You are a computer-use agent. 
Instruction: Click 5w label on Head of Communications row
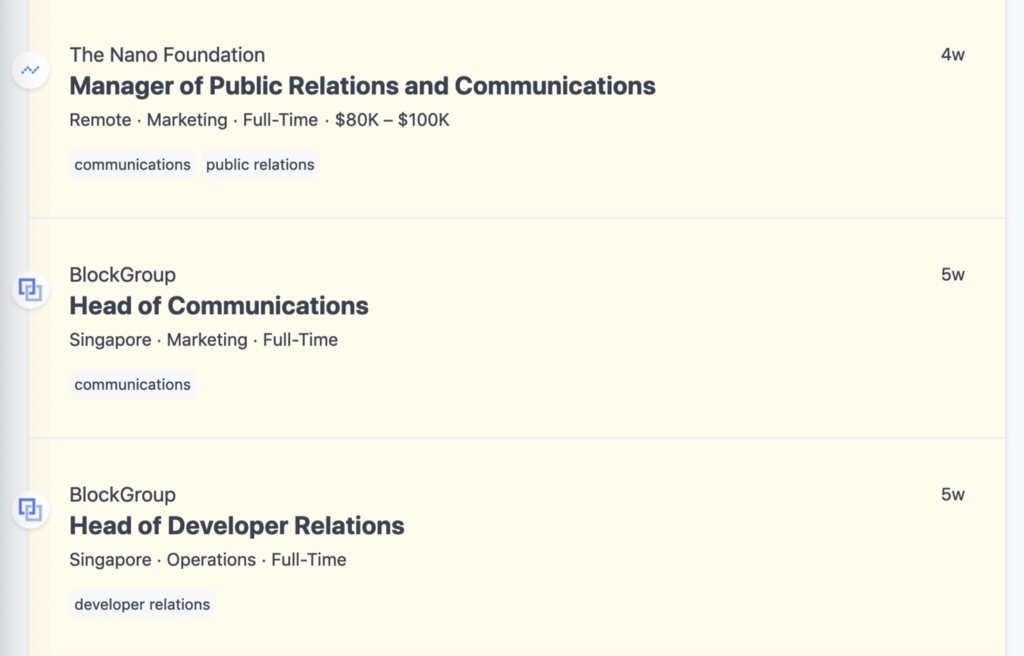(x=952, y=275)
